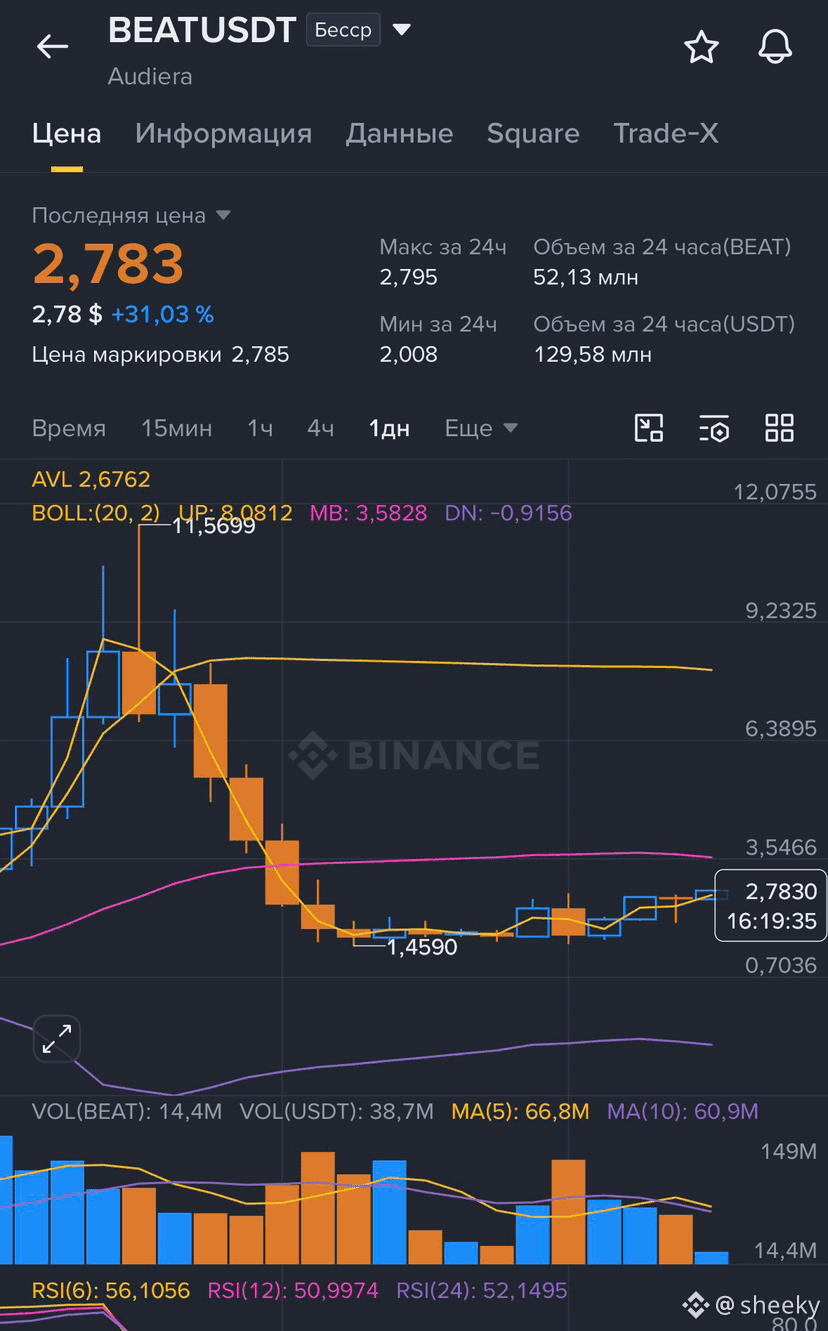This screenshot has height=1331, width=828.
Task: Tap the MA(10): 60,9M label
Action: (x=683, y=1111)
